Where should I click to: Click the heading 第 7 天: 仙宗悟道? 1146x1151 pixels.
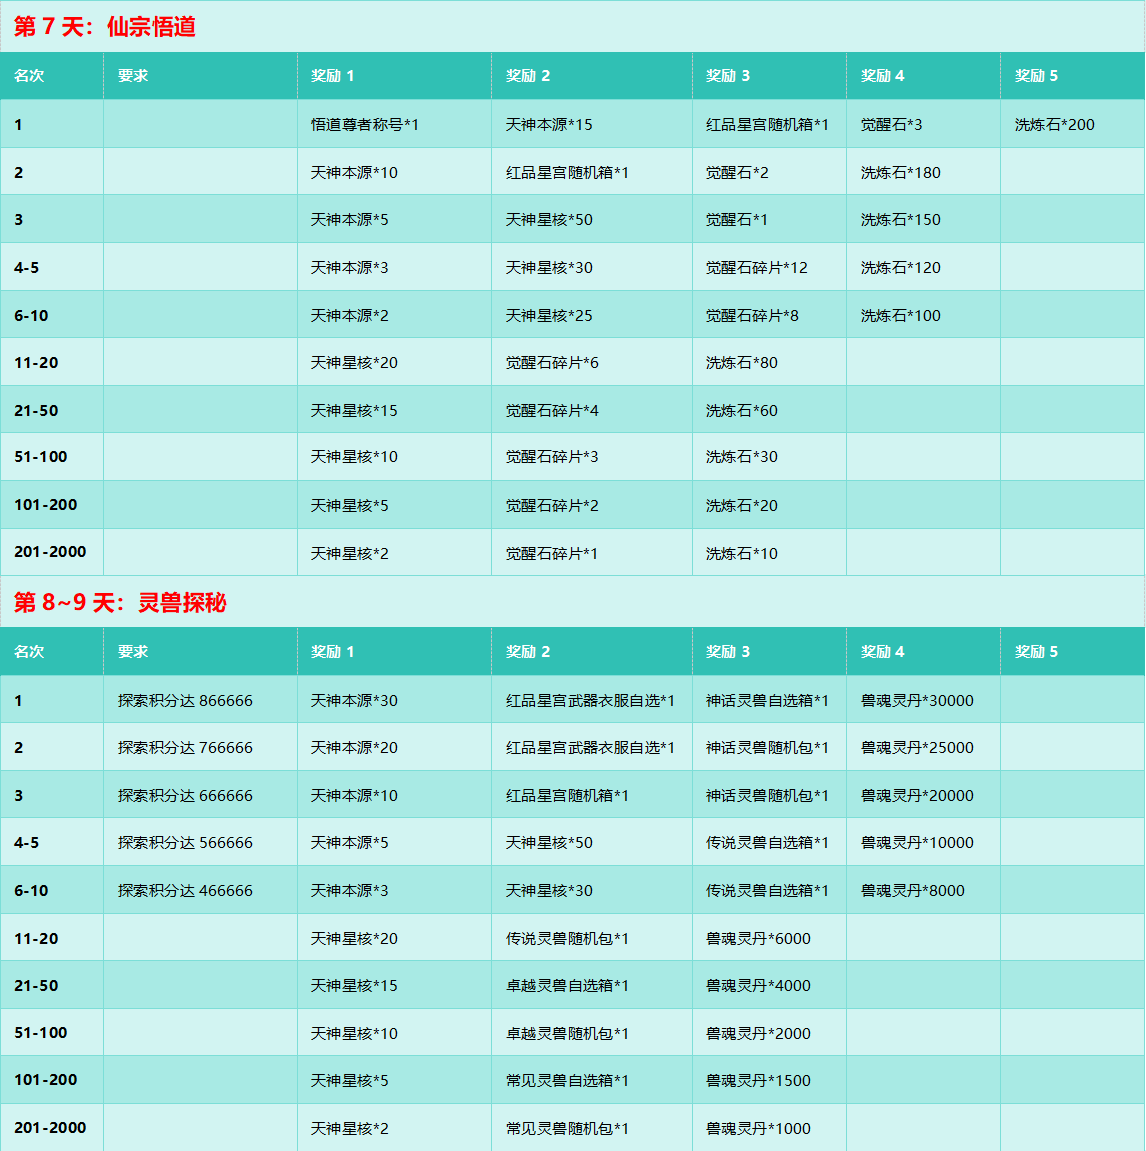pos(104,26)
